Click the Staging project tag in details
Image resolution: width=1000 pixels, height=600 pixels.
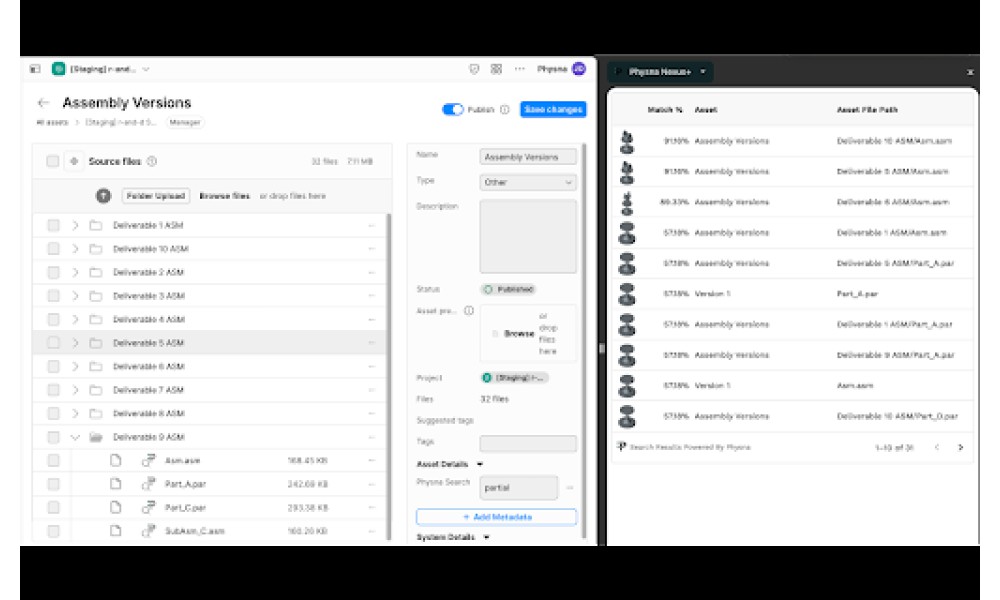514,377
